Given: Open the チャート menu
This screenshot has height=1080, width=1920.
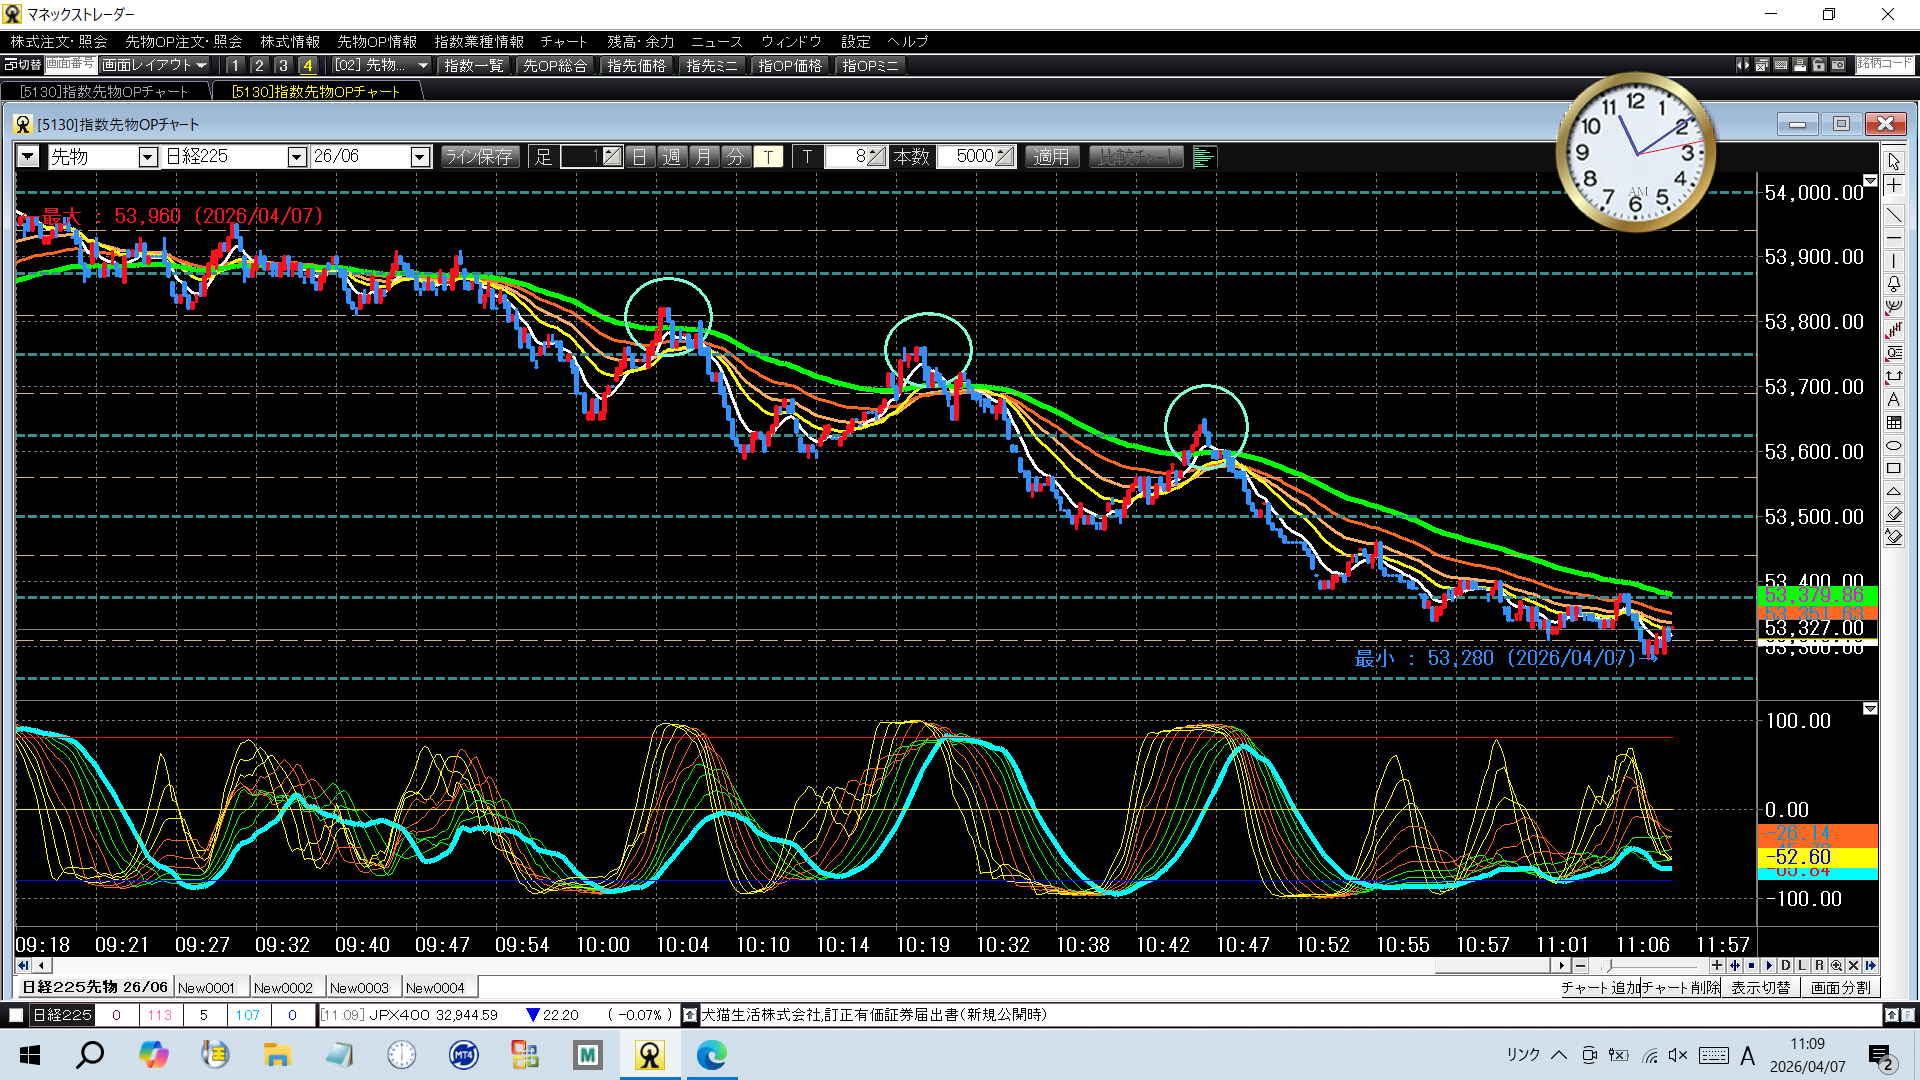Looking at the screenshot, I should point(563,42).
